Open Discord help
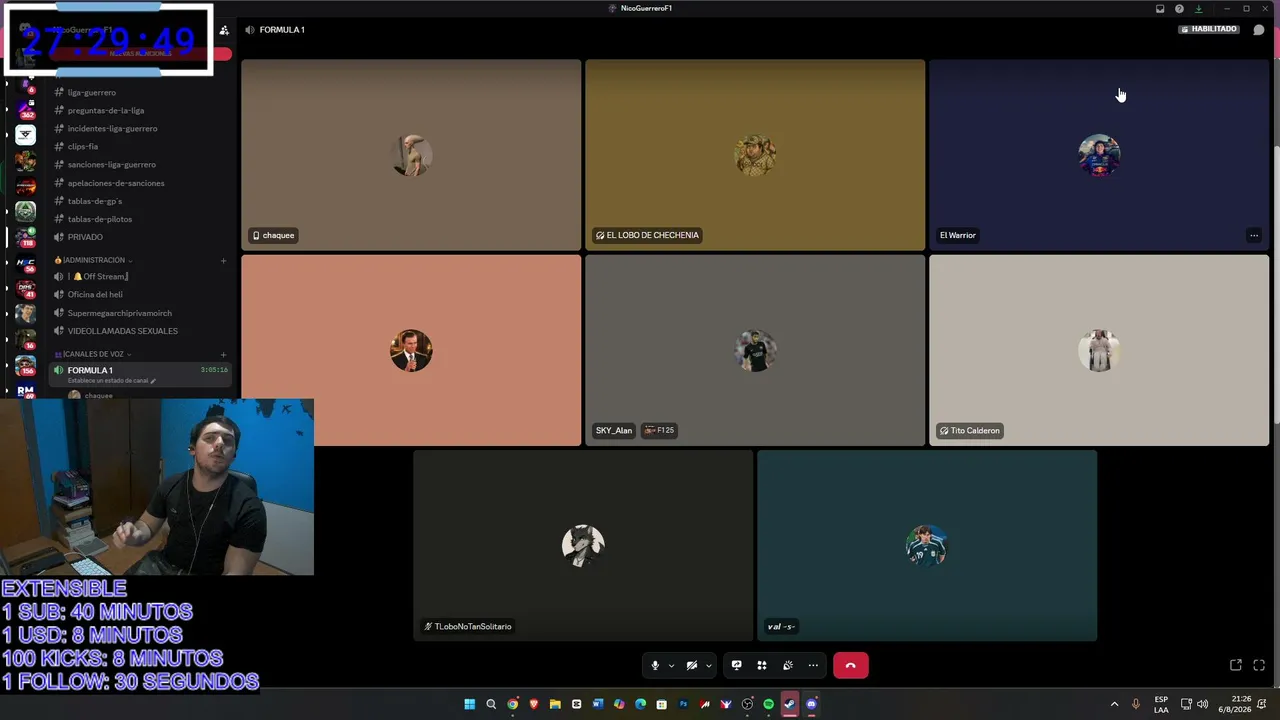The image size is (1280, 720). 1179,9
